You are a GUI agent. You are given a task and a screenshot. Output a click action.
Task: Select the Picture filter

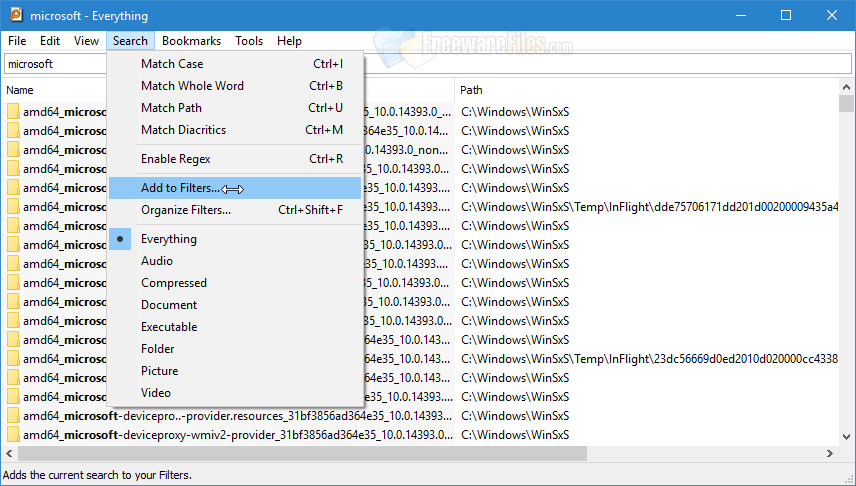235,371
